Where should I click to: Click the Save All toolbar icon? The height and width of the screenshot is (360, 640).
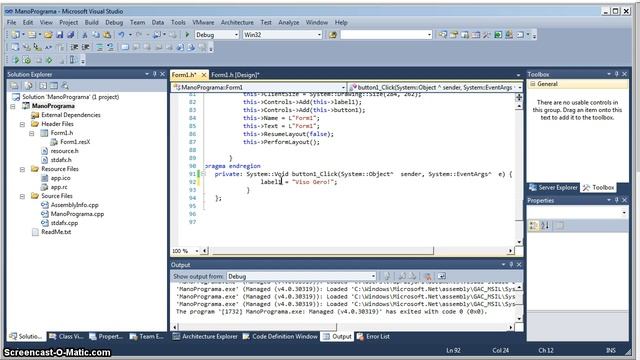tap(71, 35)
